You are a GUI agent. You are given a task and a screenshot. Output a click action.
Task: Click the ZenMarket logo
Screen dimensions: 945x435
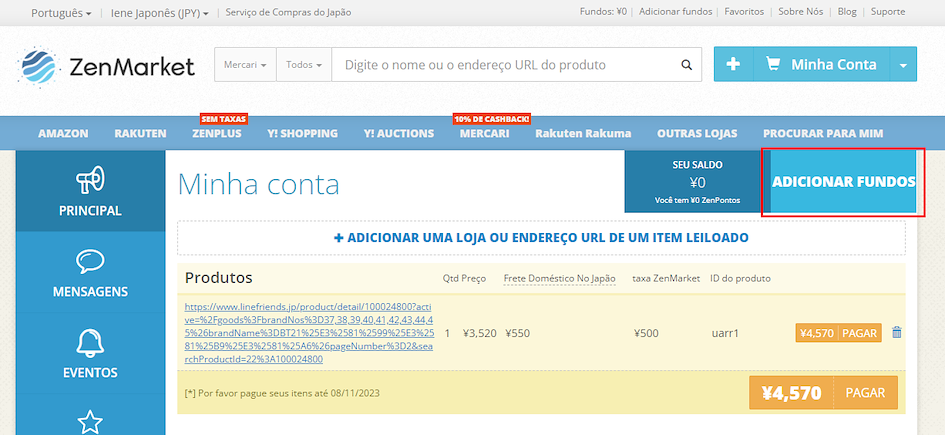tap(106, 66)
